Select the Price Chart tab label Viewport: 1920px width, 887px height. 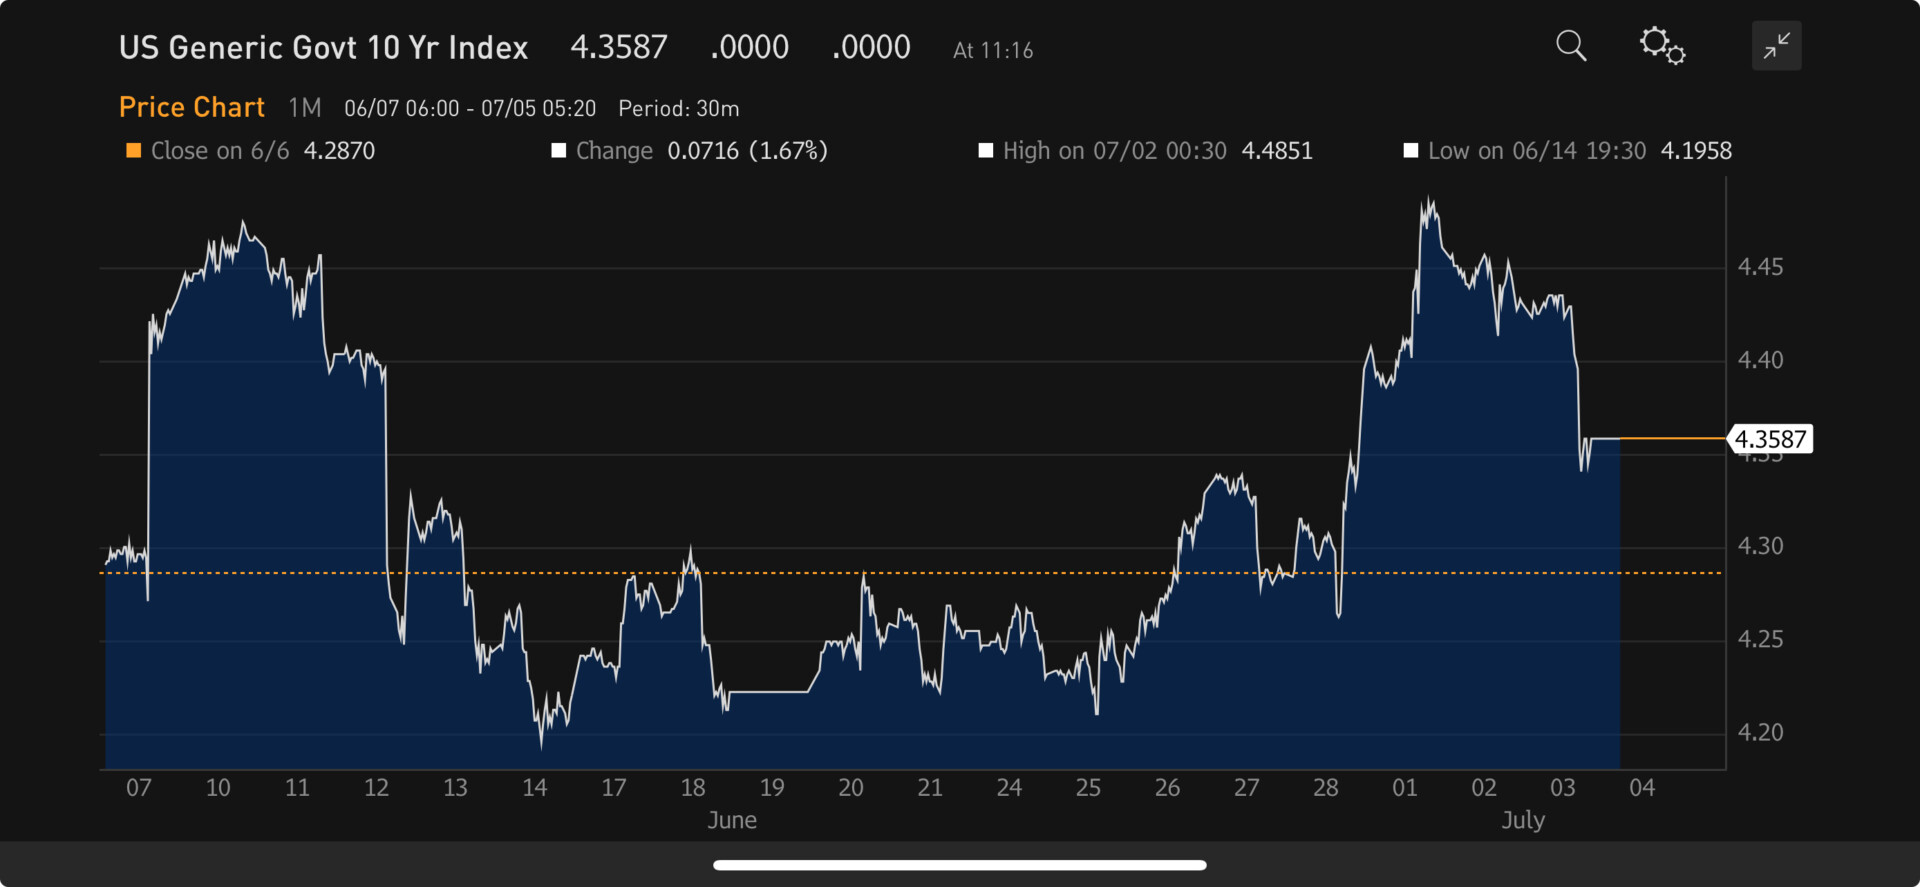tap(192, 107)
